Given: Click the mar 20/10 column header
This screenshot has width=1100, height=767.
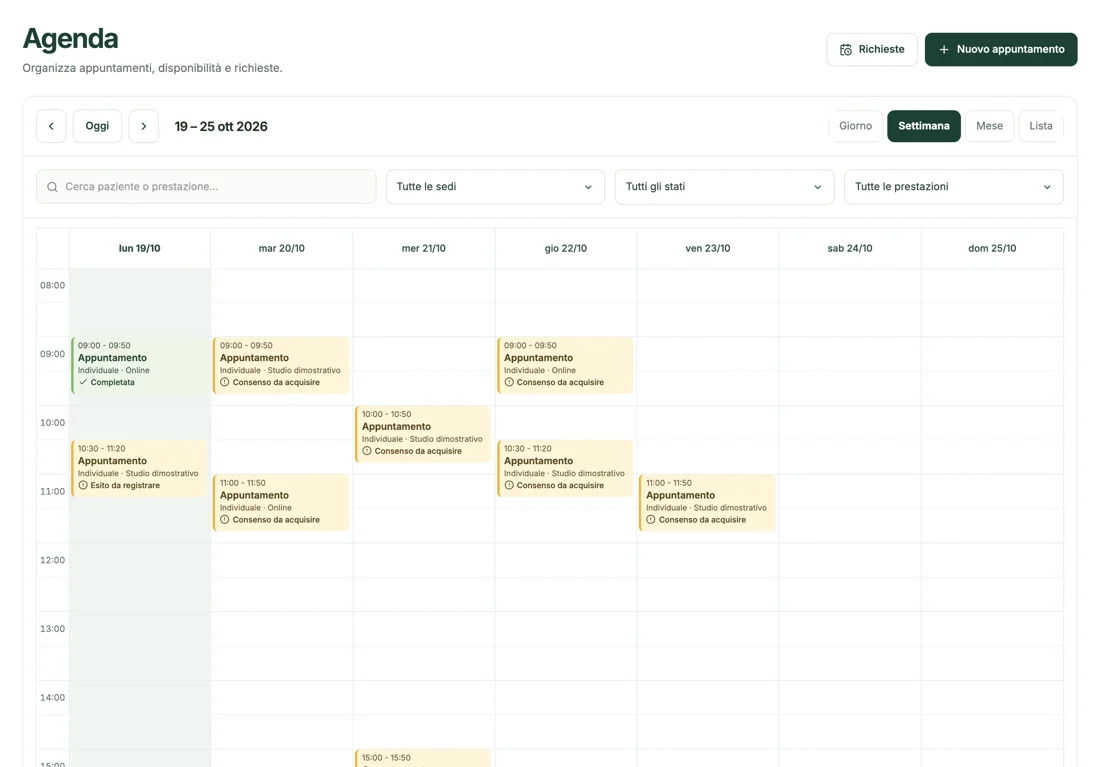Looking at the screenshot, I should click(281, 248).
